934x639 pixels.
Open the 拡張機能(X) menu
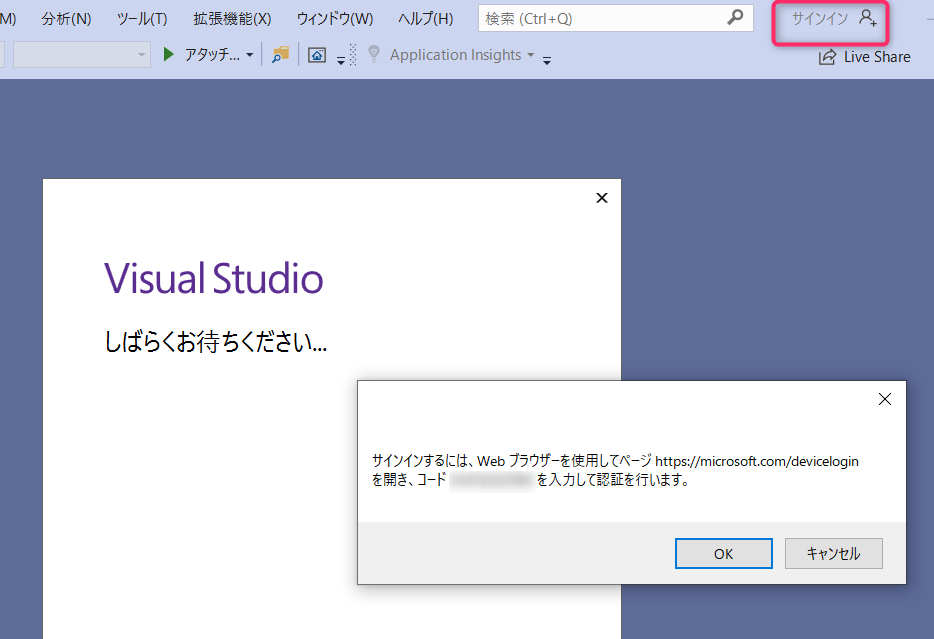pos(232,19)
